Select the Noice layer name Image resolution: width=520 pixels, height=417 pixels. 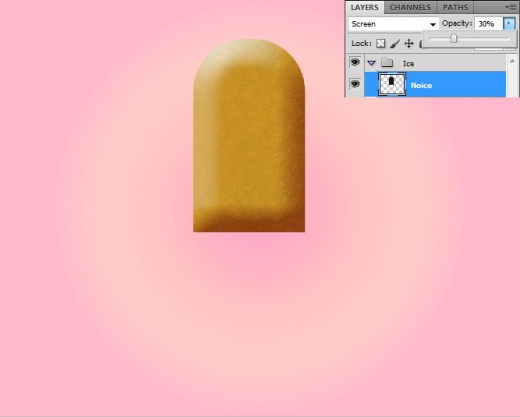(421, 85)
